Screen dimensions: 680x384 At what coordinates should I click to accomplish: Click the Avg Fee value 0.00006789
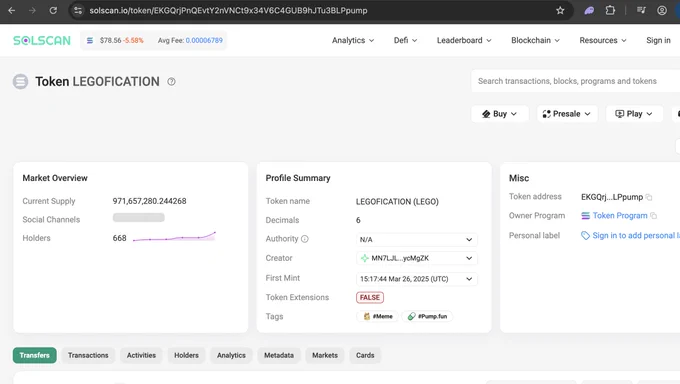coord(204,40)
